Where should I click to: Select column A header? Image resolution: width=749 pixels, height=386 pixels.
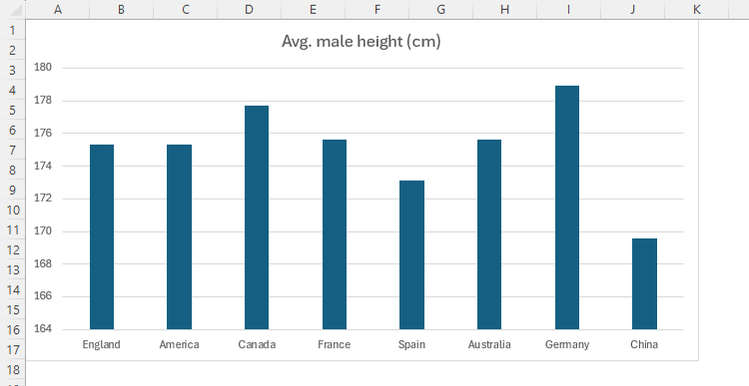coord(58,10)
